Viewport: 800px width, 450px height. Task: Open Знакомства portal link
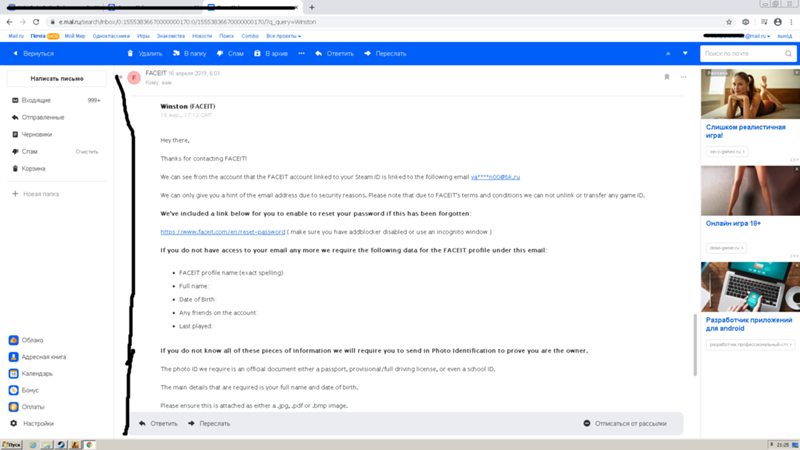[x=170, y=36]
